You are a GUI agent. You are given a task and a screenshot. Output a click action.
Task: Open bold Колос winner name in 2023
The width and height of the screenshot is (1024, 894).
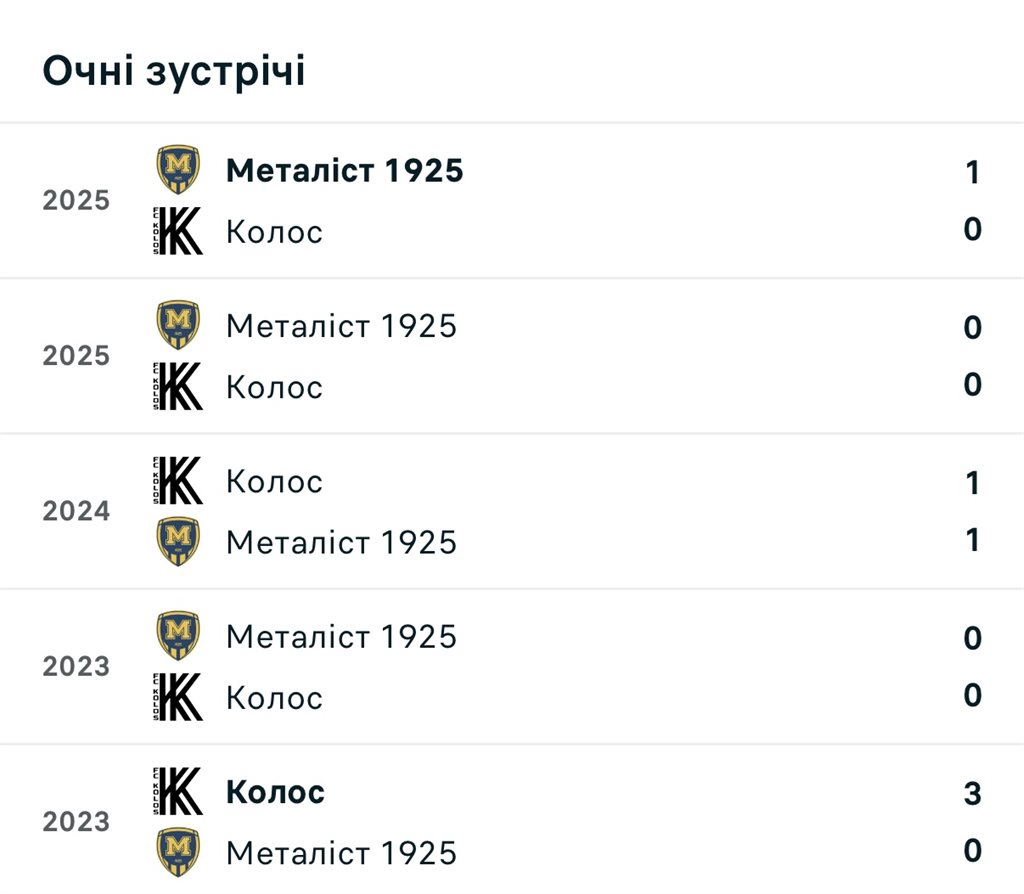tap(275, 793)
